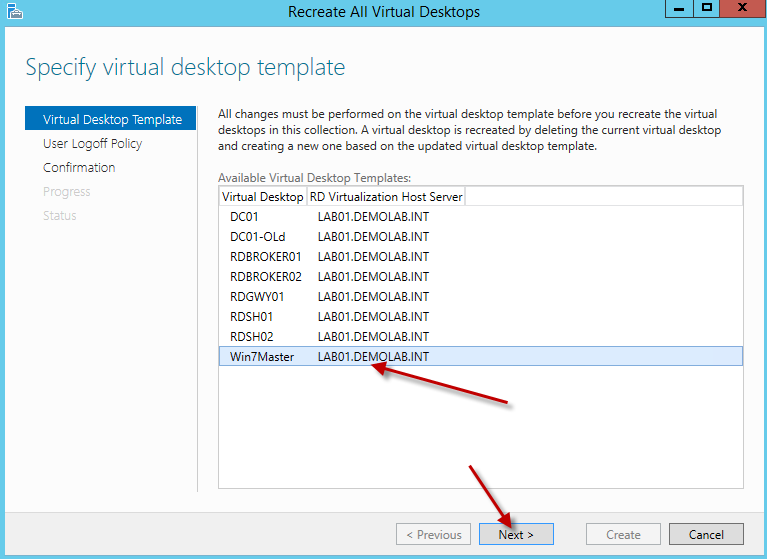This screenshot has width=767, height=559.
Task: Sort by RD Virtualization Host Server column
Action: pyautogui.click(x=385, y=197)
